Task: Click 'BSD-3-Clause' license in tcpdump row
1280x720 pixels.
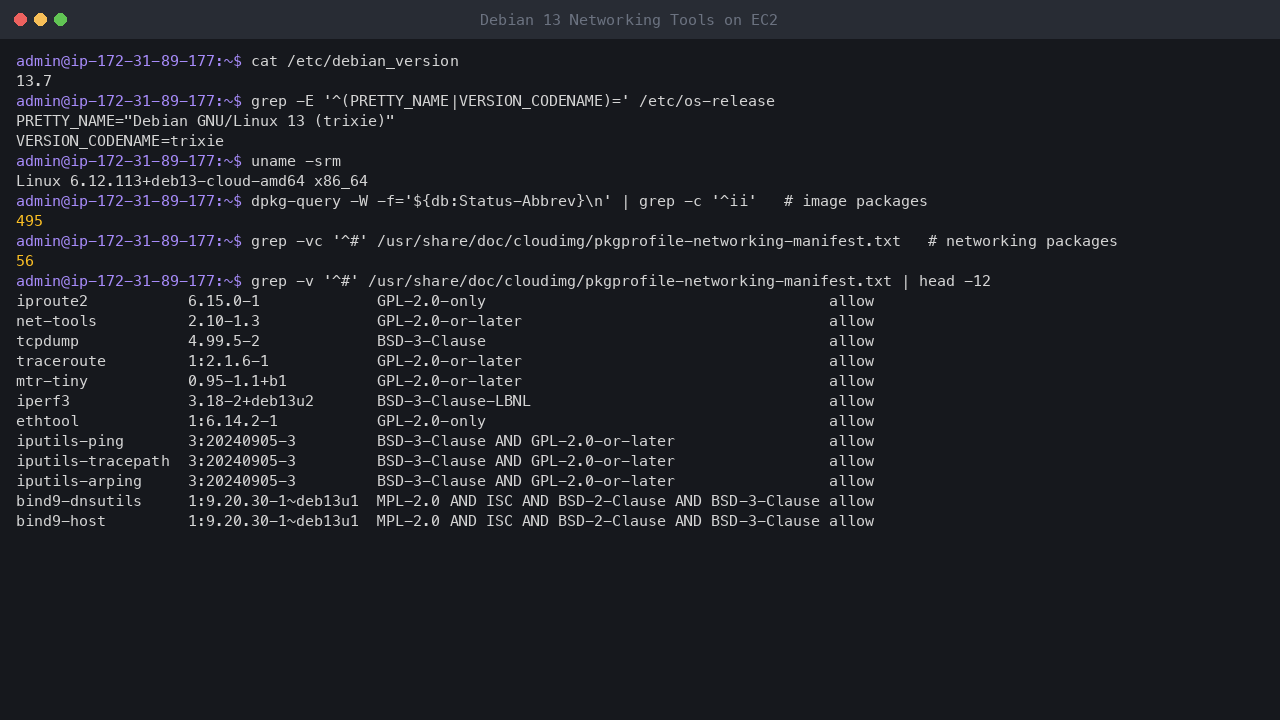Action: [431, 341]
